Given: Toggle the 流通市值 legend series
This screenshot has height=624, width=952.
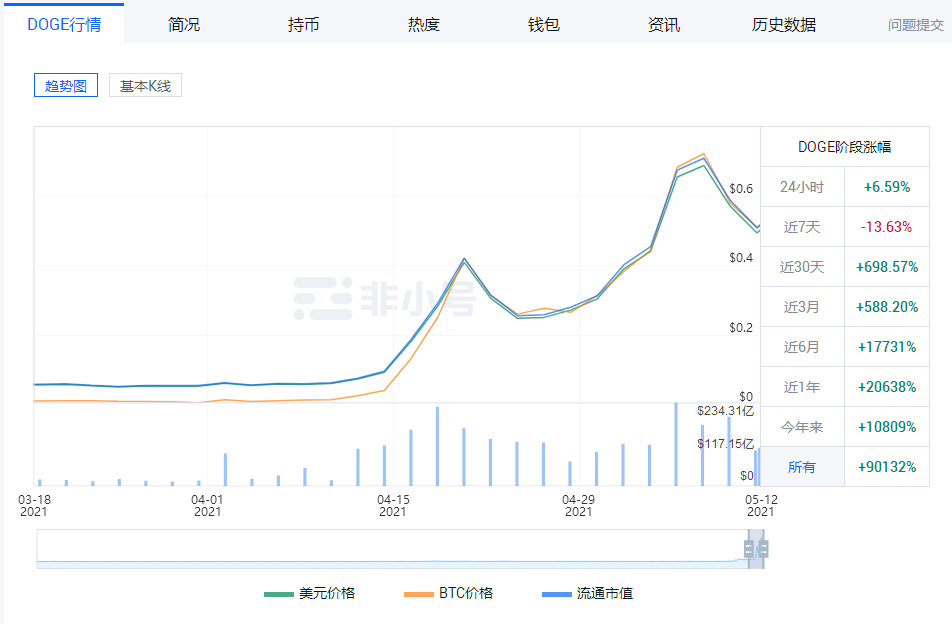Looking at the screenshot, I should [x=604, y=593].
